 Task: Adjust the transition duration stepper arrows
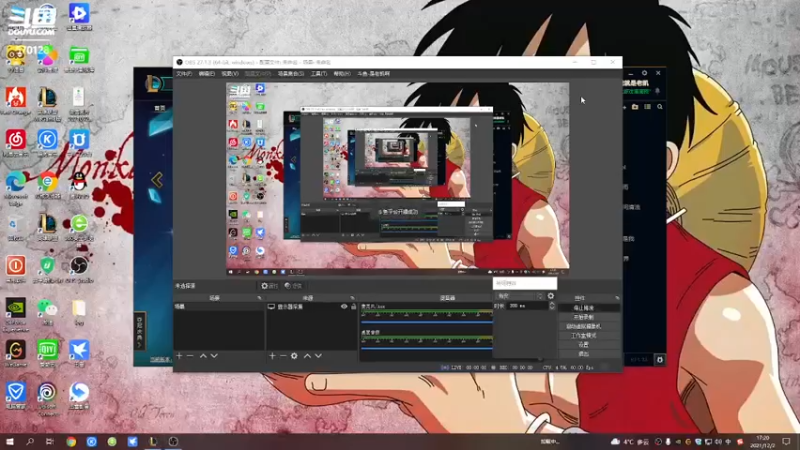[552, 306]
